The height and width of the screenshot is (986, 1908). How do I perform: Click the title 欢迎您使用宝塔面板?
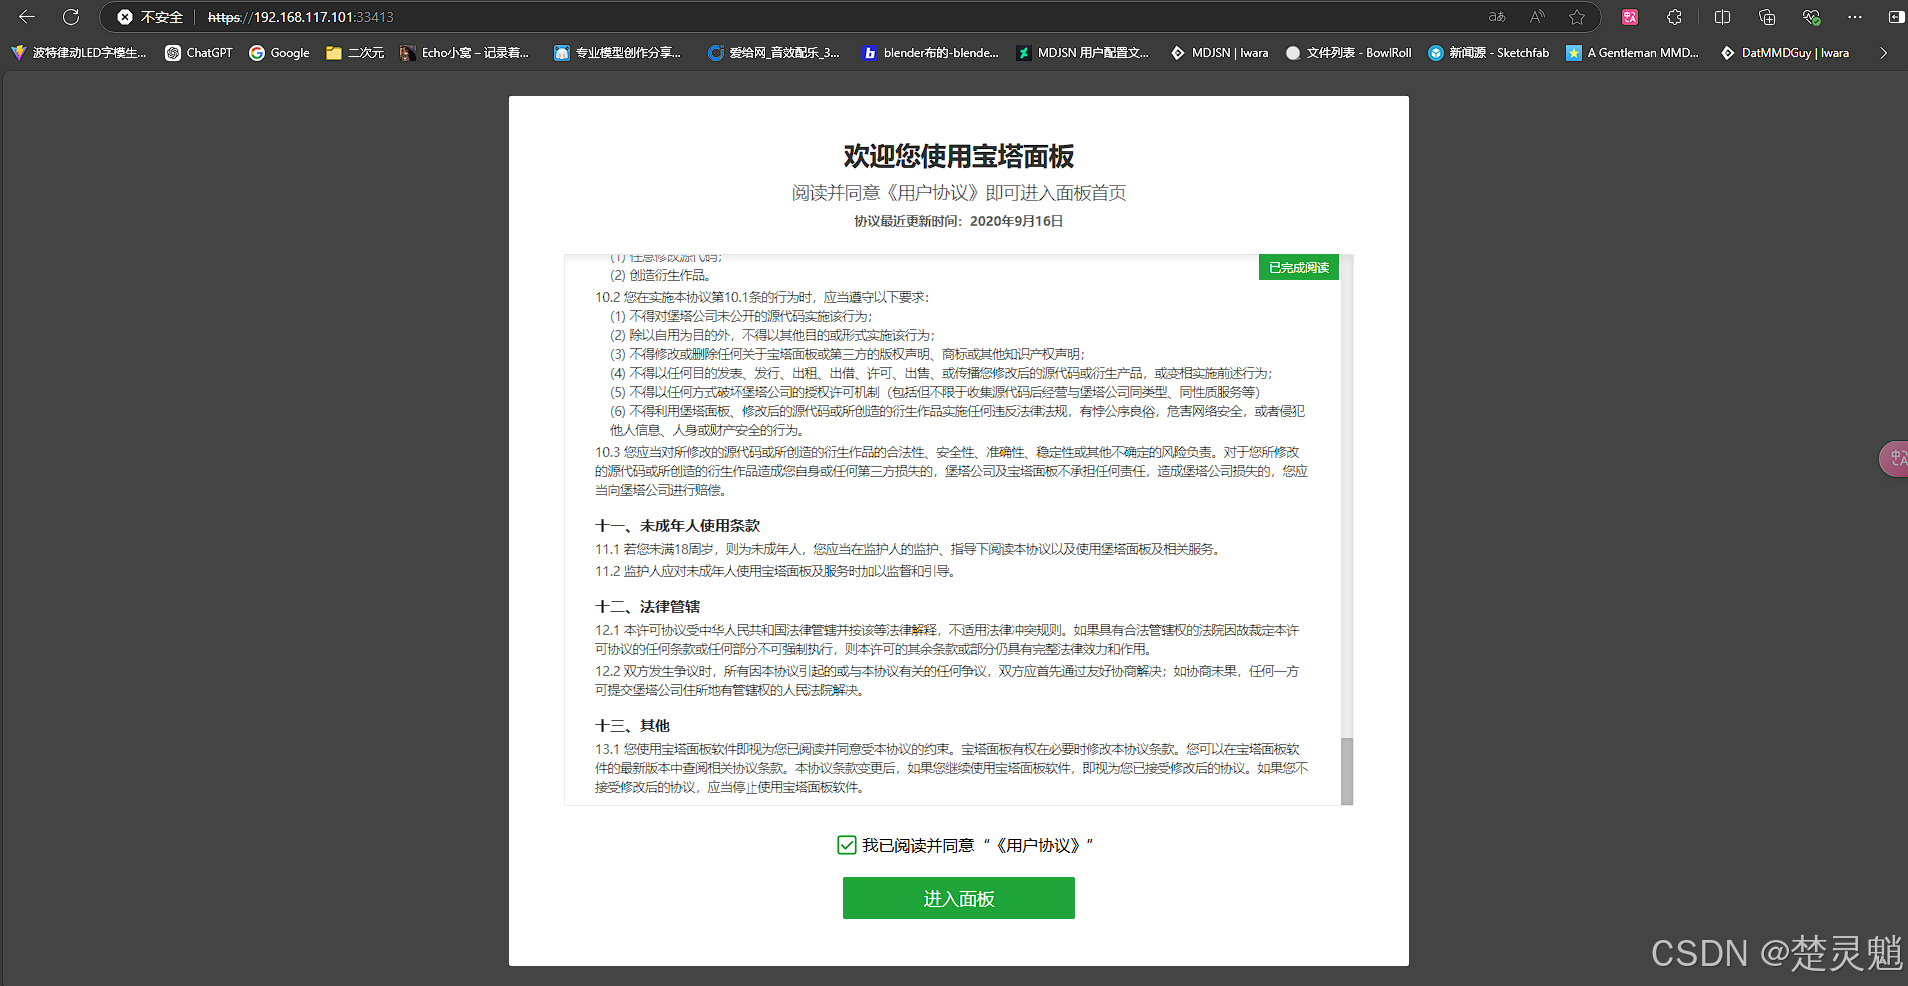point(958,156)
